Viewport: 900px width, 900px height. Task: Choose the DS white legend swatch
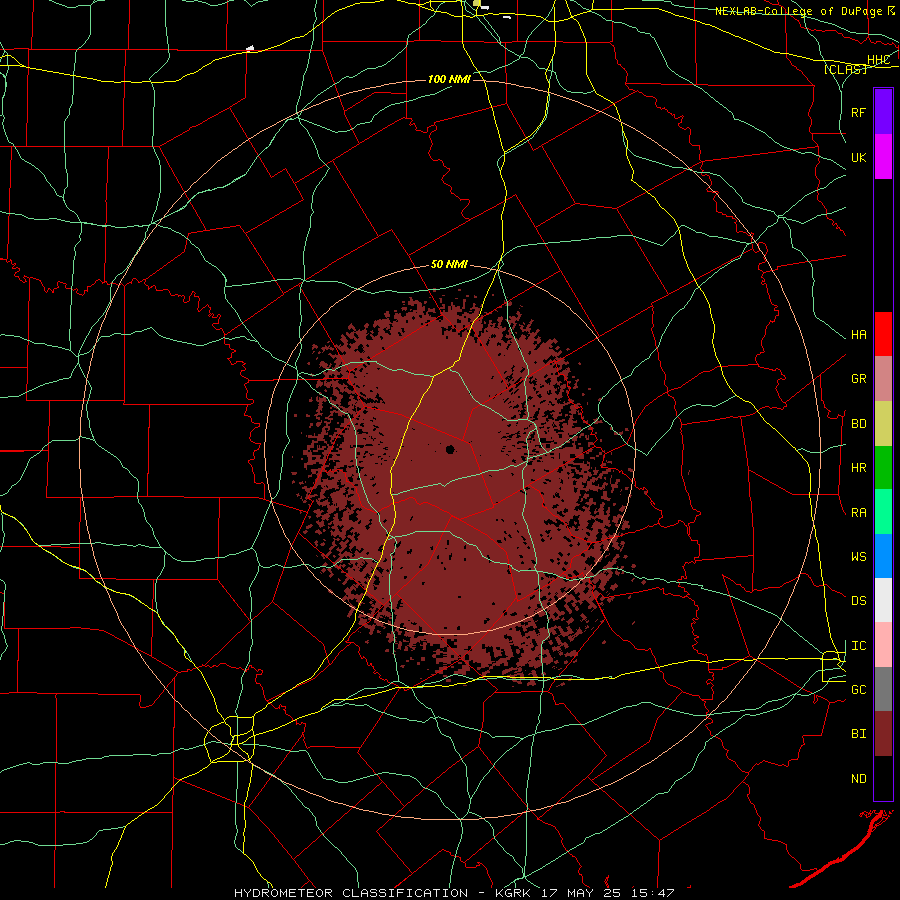click(x=883, y=600)
